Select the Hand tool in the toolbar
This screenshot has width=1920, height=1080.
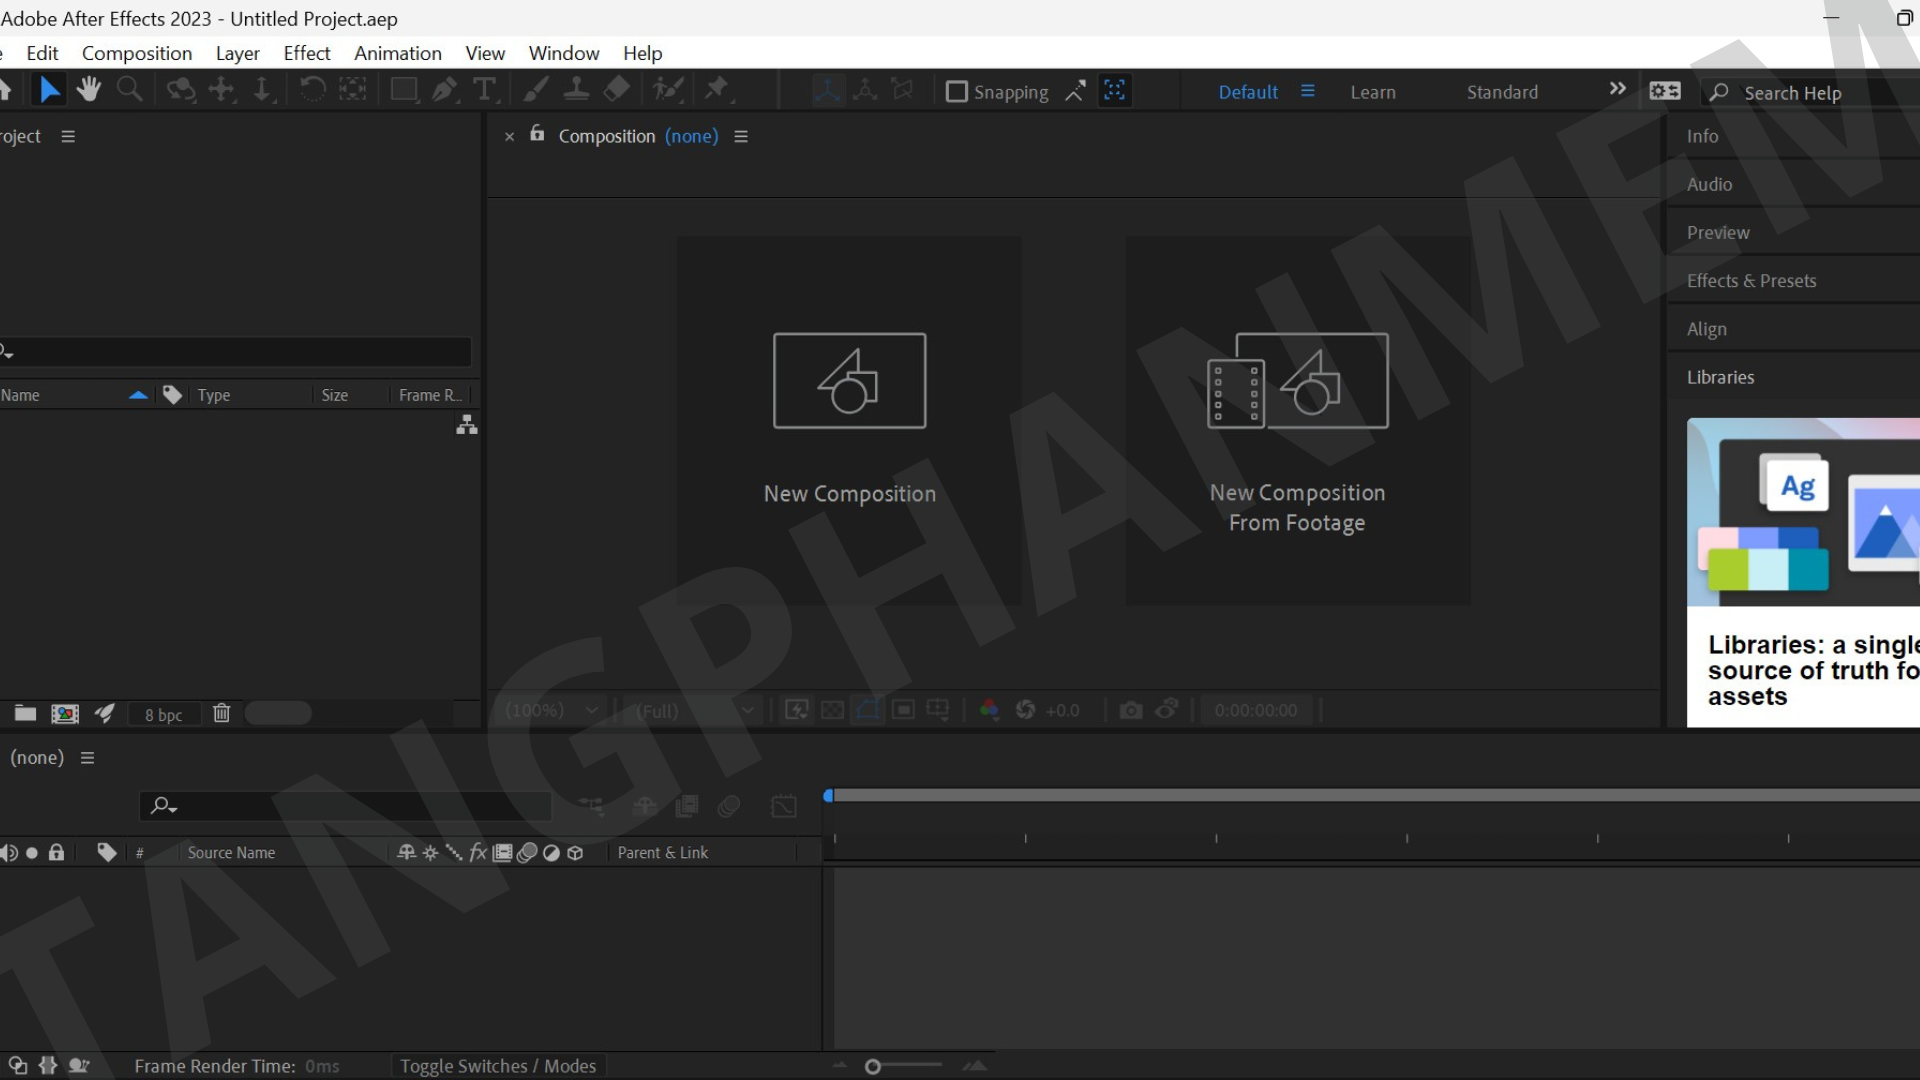pos(88,89)
